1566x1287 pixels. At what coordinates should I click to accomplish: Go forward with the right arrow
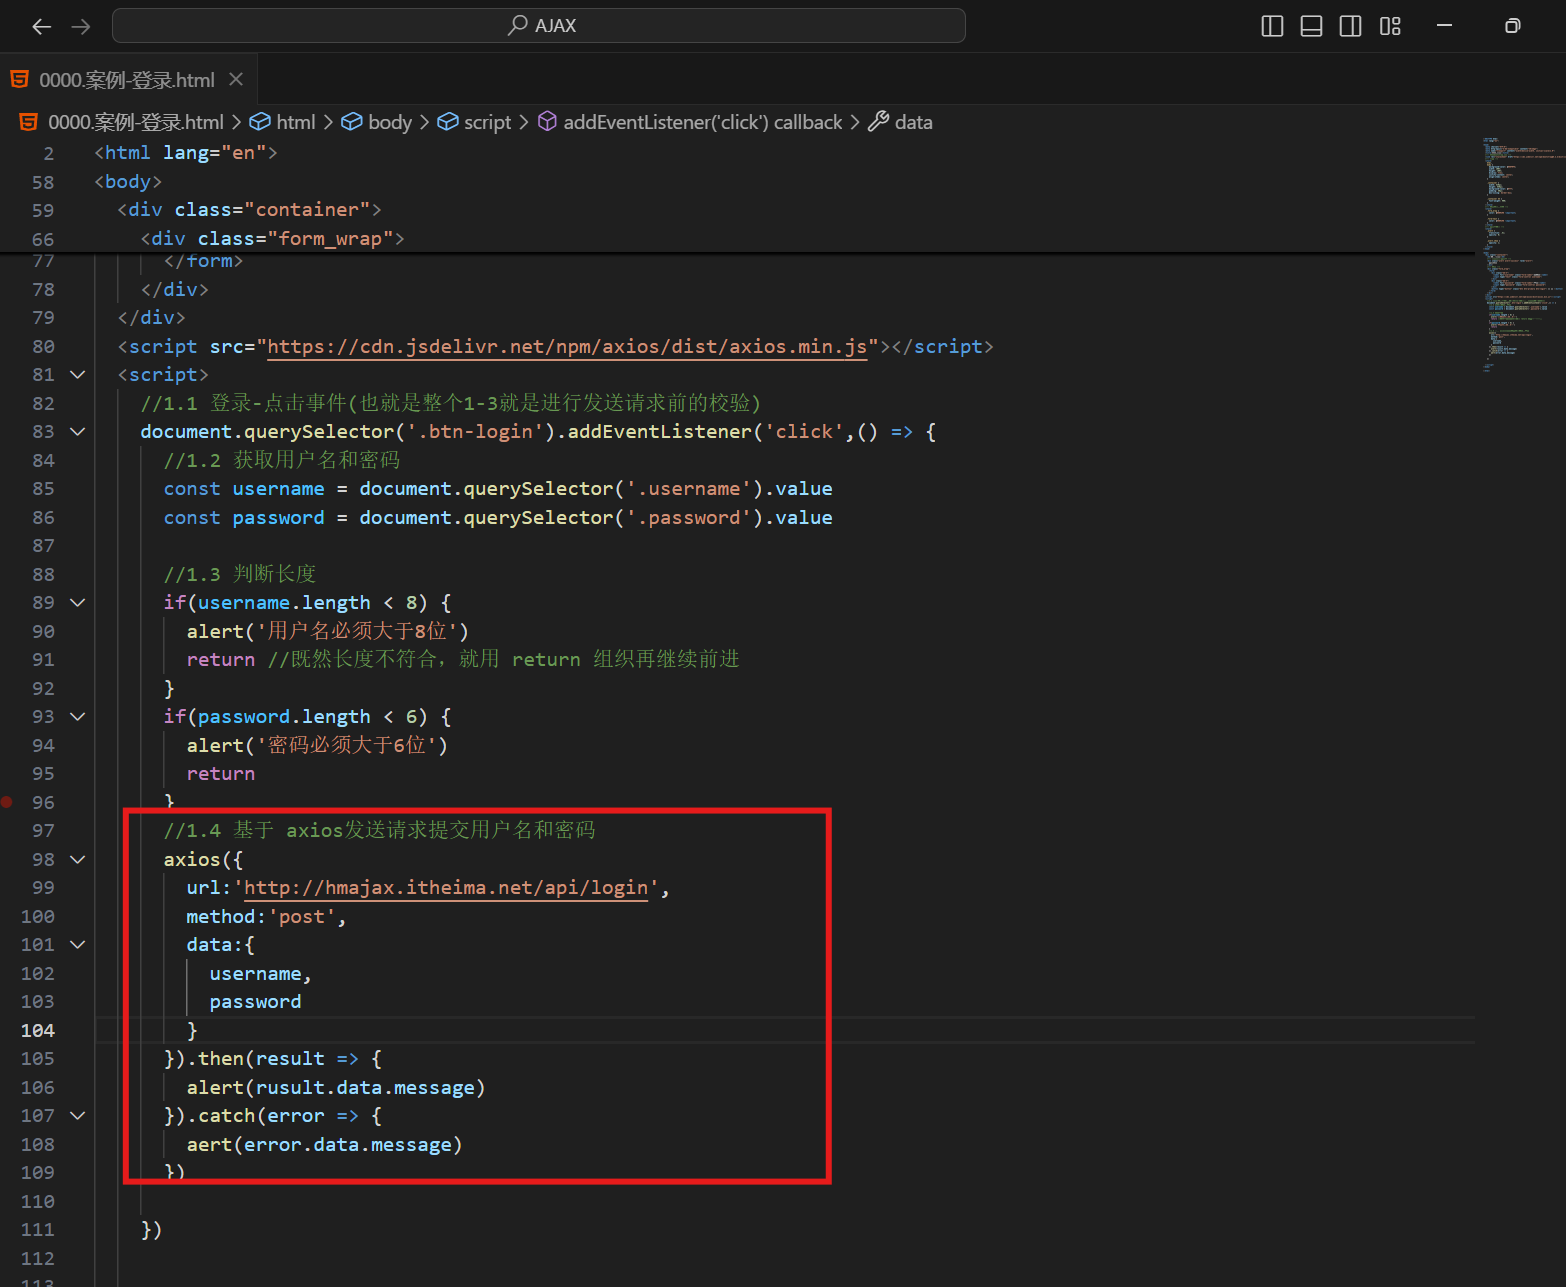[81, 26]
